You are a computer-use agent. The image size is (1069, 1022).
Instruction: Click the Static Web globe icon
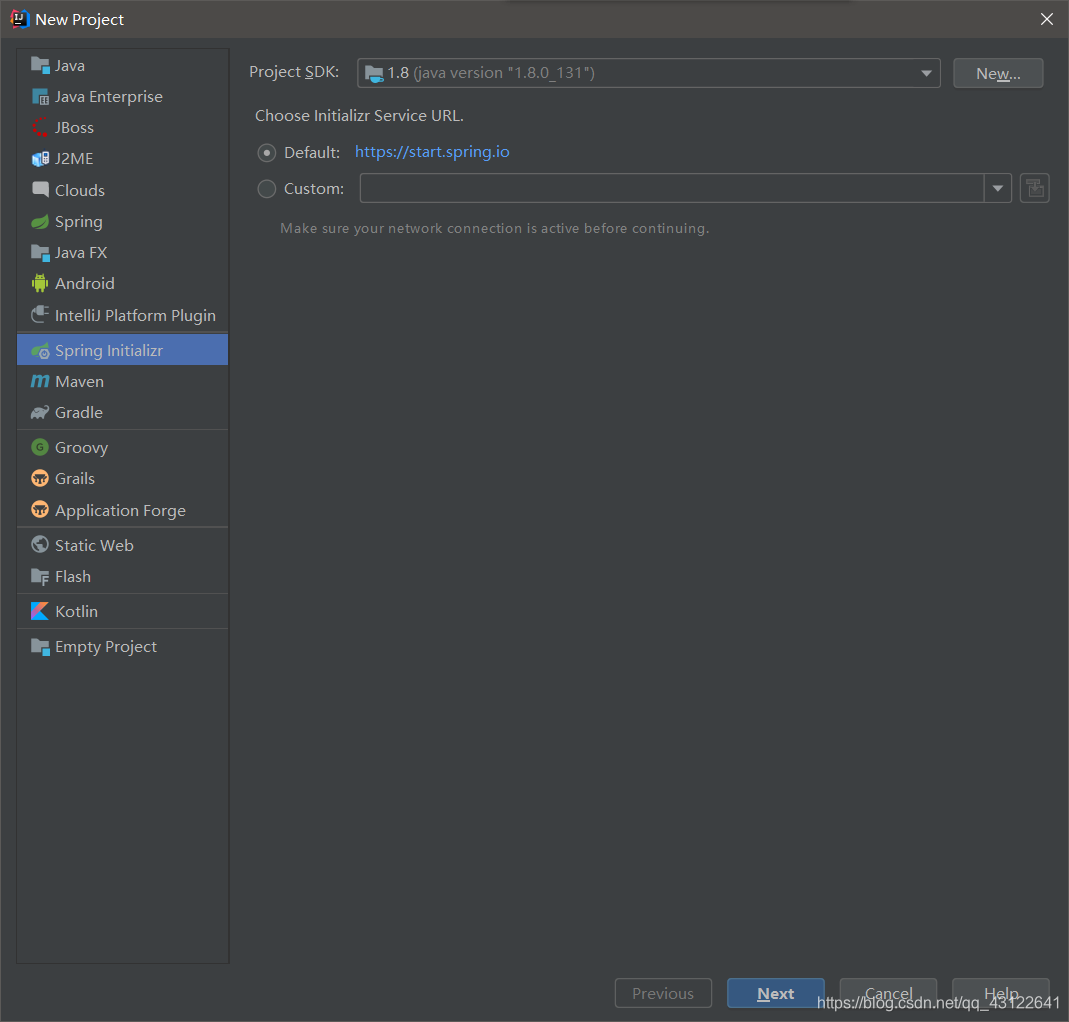40,545
